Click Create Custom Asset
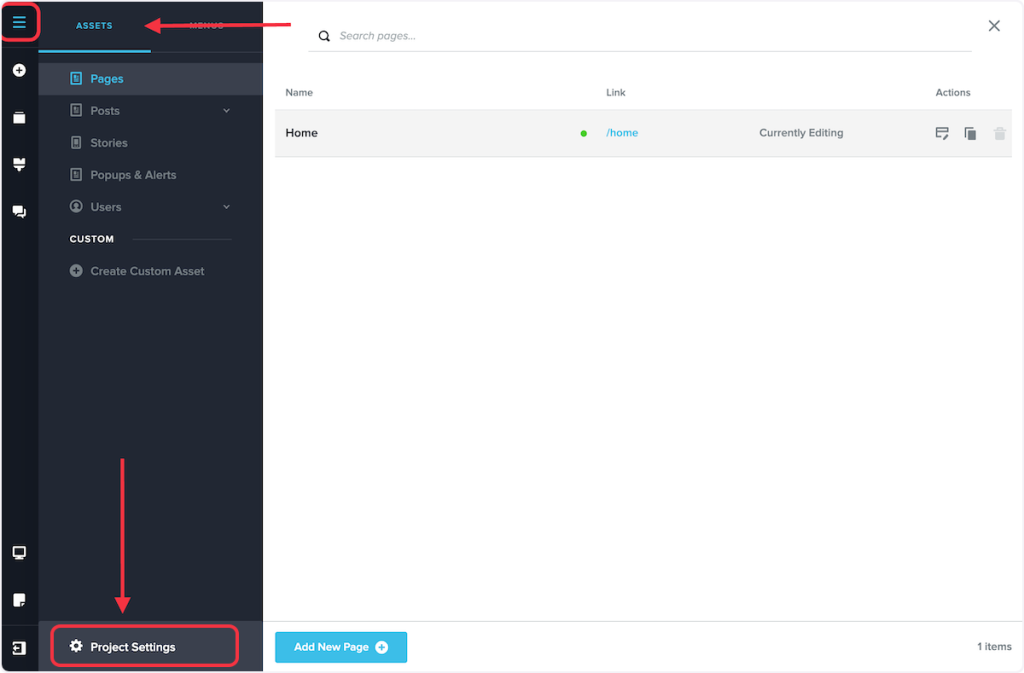Image resolution: width=1024 pixels, height=673 pixels. click(x=147, y=271)
